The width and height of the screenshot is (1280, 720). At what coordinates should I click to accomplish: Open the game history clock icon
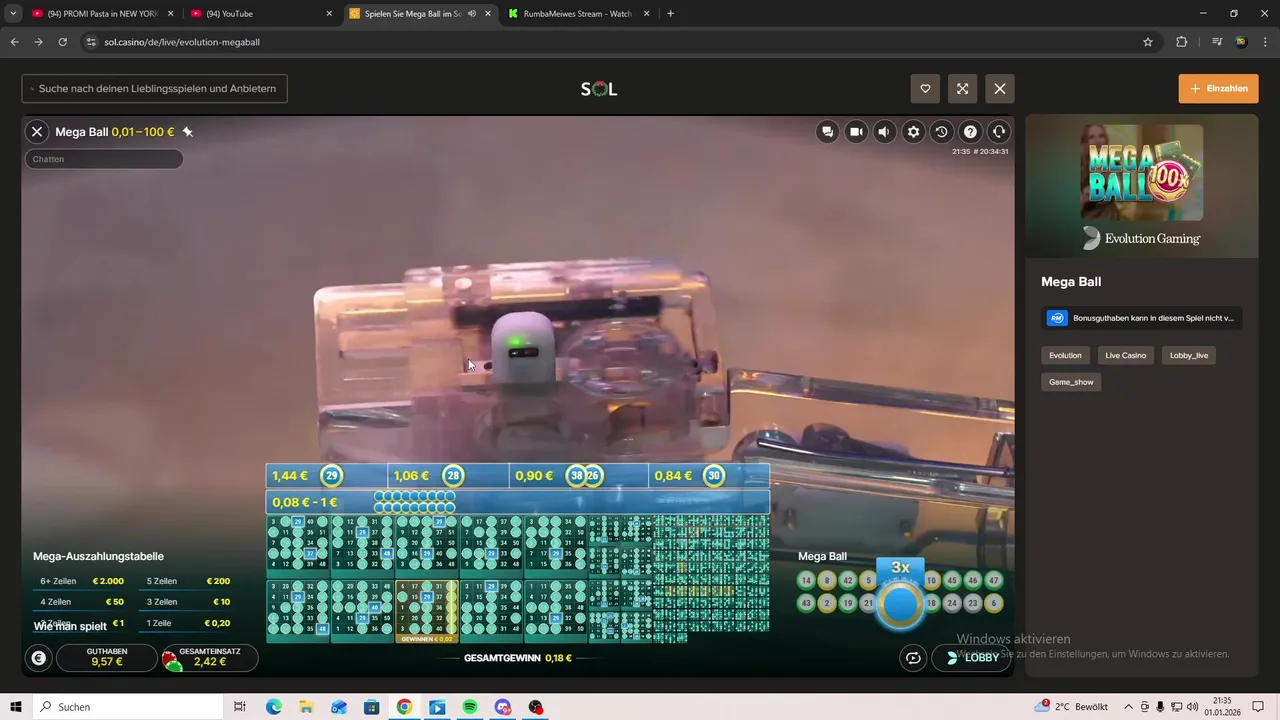coord(941,131)
